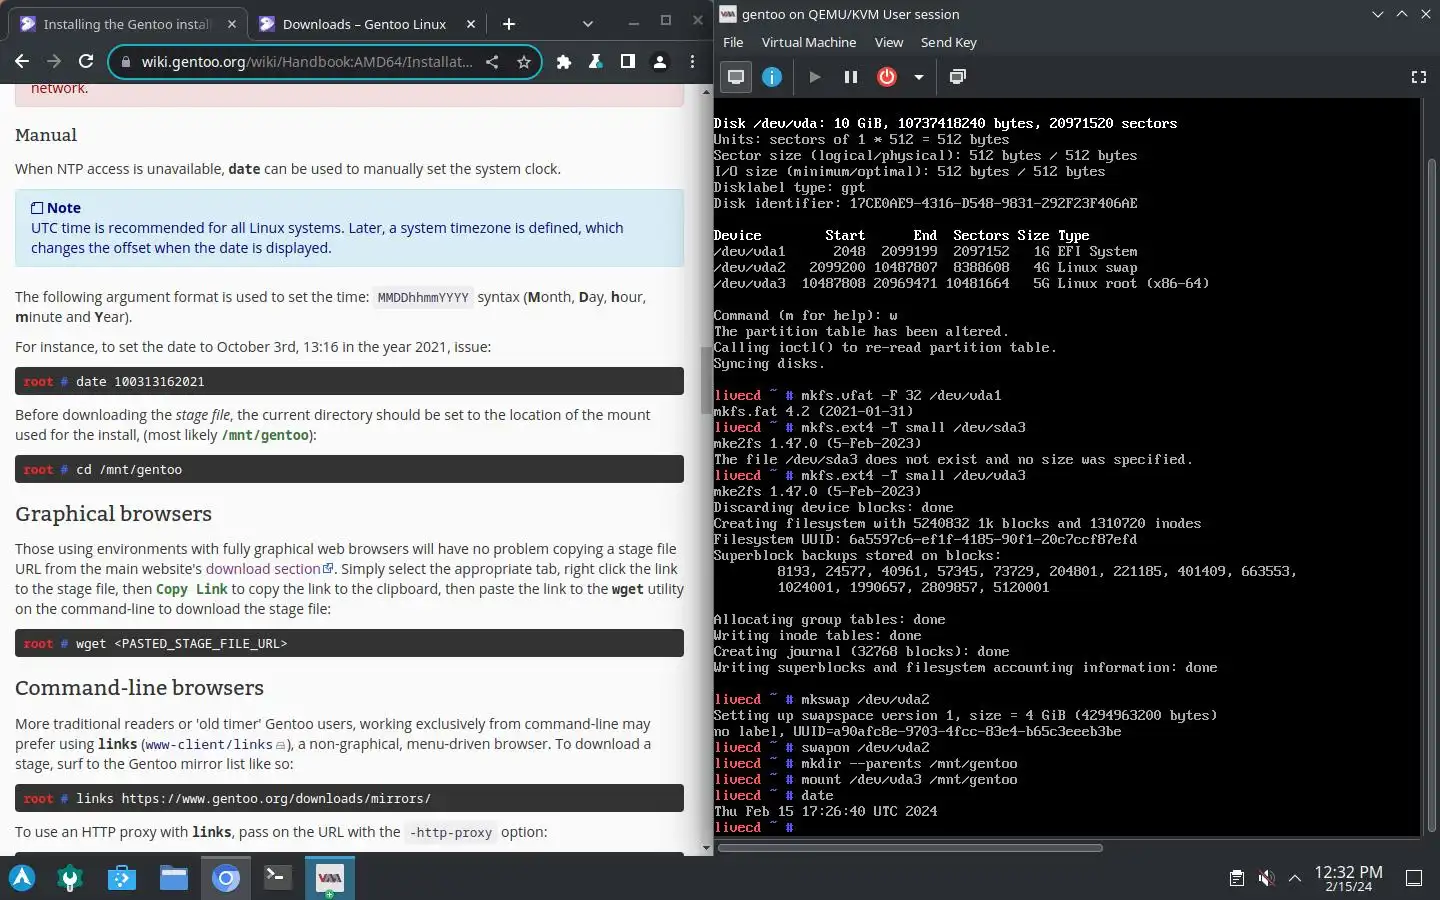This screenshot has height=900, width=1440.
Task: Follow the download section link
Action: [x=270, y=569]
